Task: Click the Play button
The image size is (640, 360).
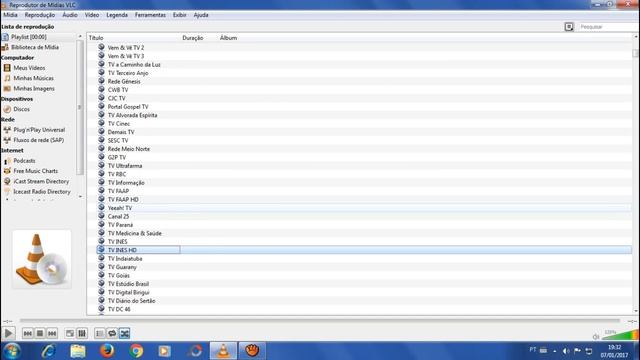Action: click(x=8, y=333)
